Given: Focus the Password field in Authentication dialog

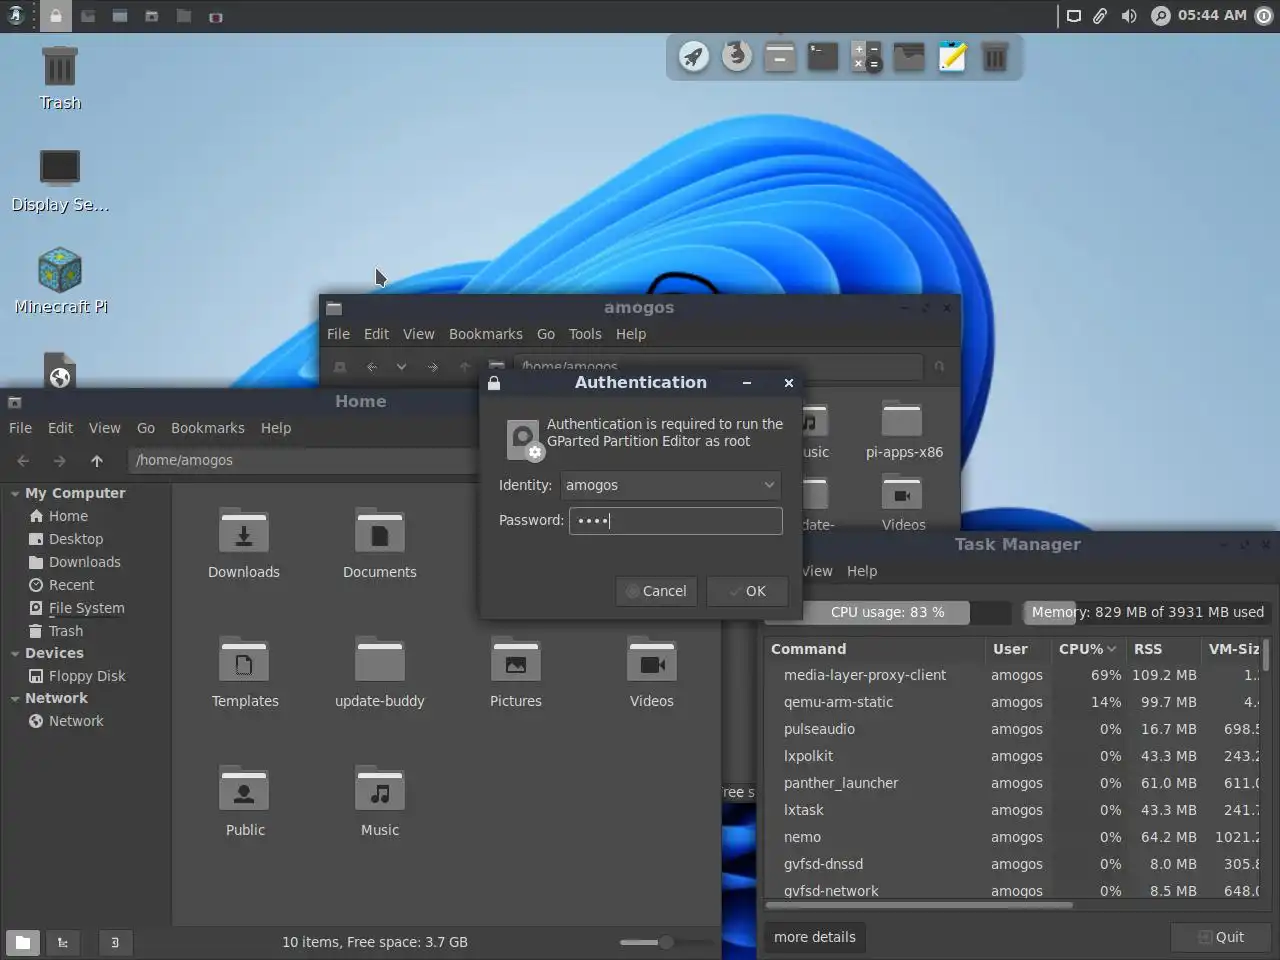Looking at the screenshot, I should click(676, 521).
